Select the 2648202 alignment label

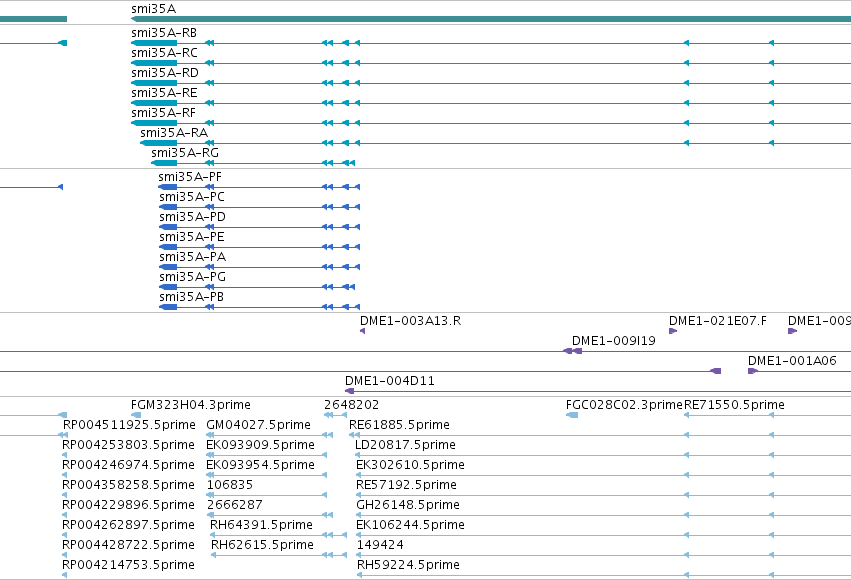pyautogui.click(x=352, y=405)
